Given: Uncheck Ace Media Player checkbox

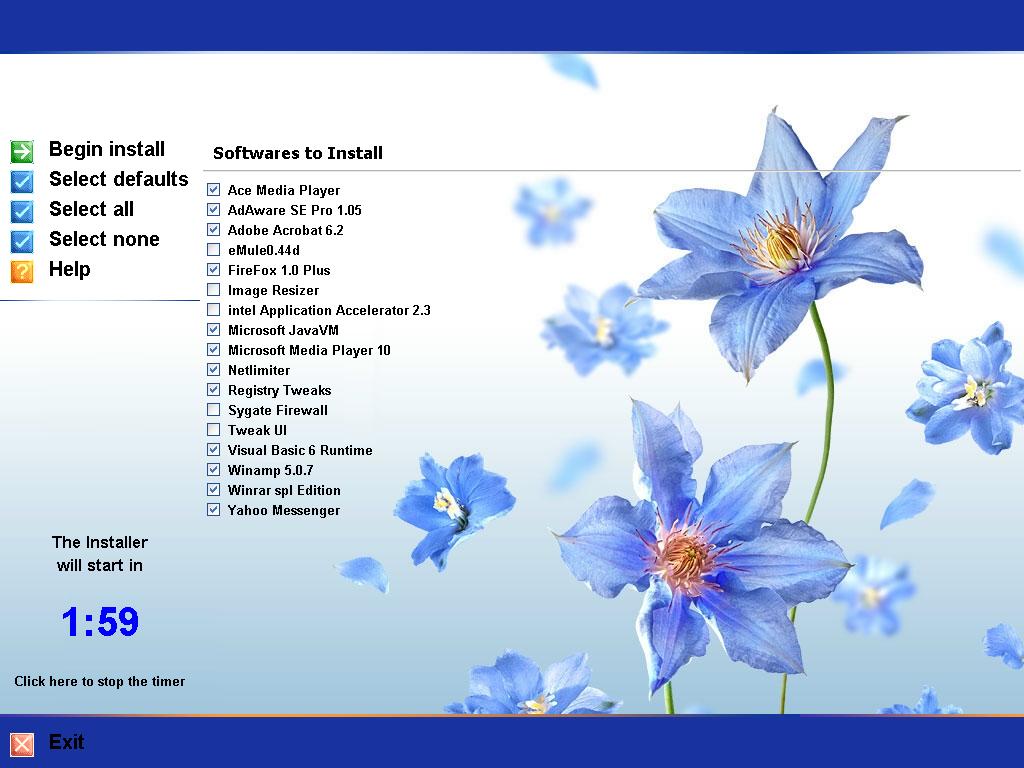Looking at the screenshot, I should 214,189.
